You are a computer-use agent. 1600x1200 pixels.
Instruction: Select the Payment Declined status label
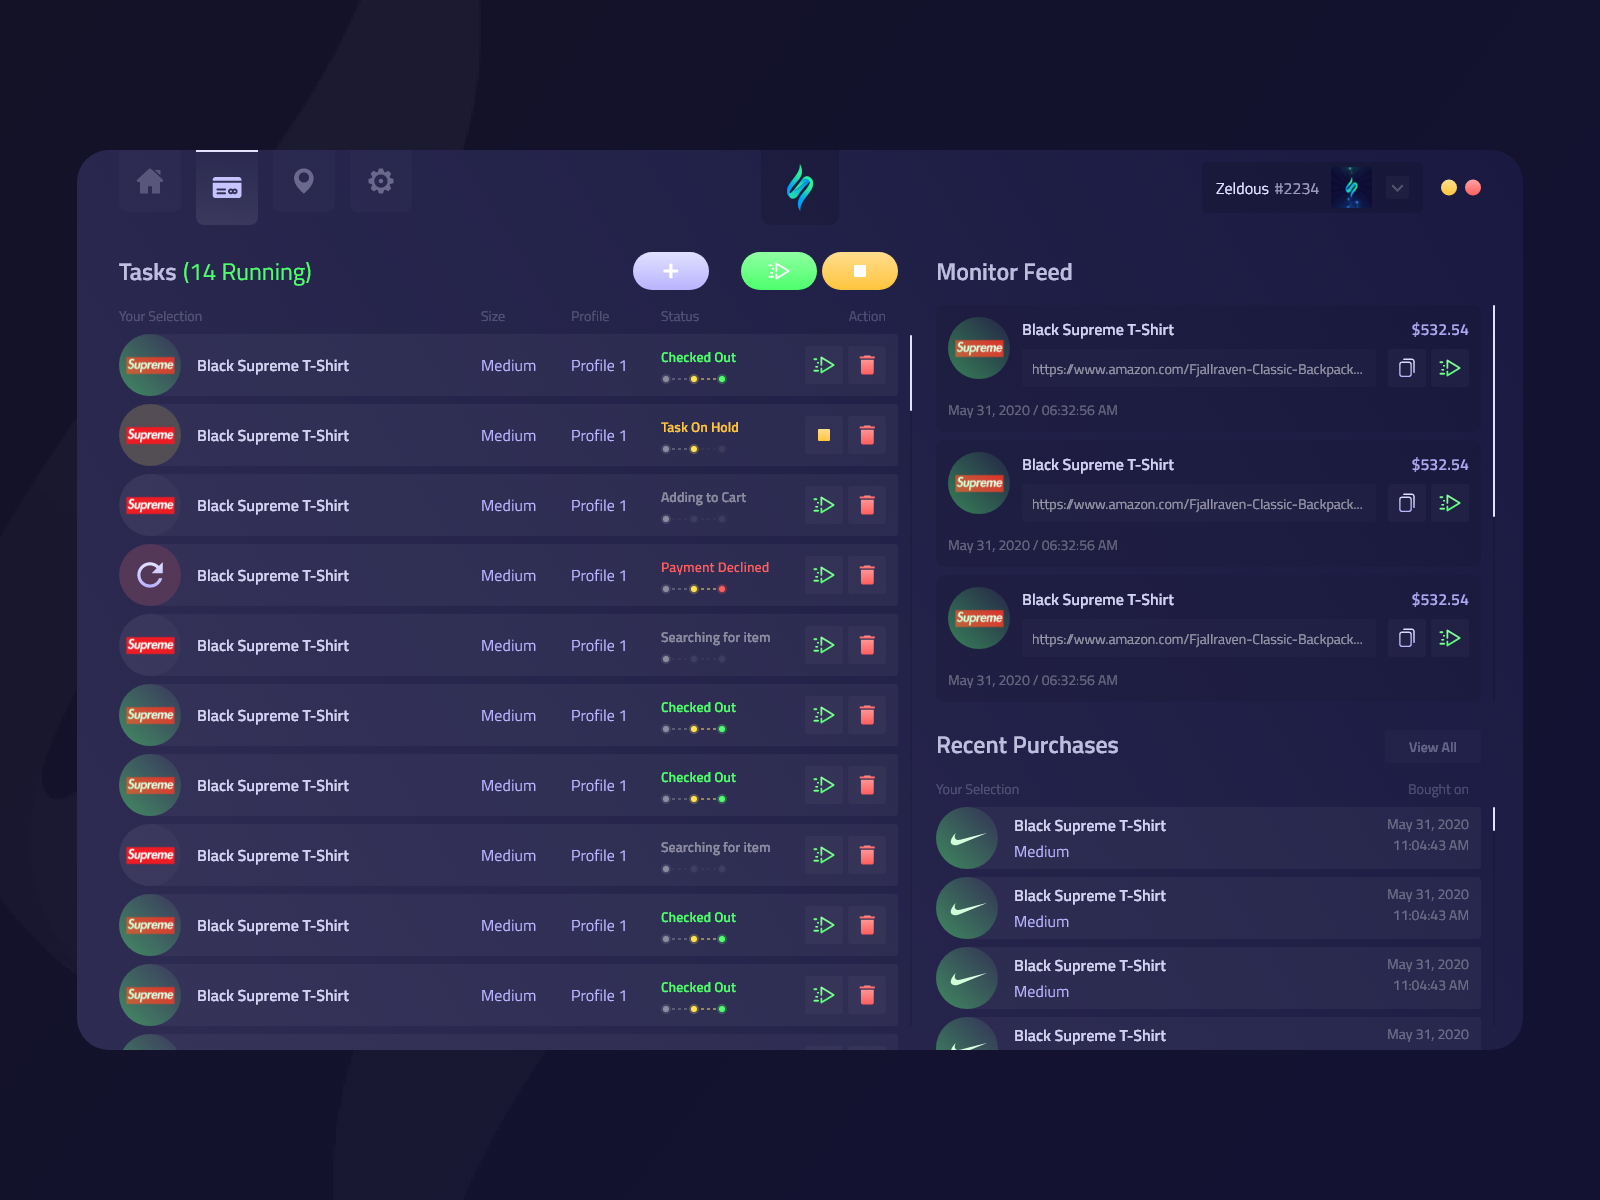tap(715, 568)
